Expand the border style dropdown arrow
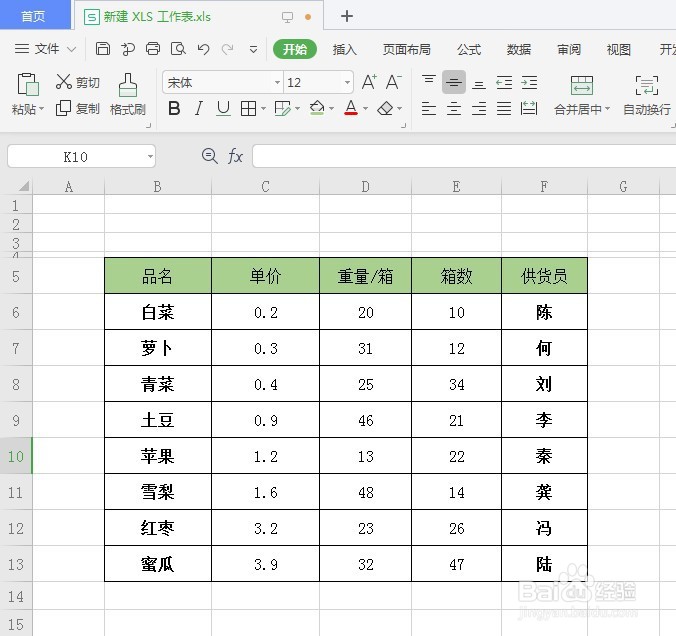The height and width of the screenshot is (636, 676). [263, 109]
